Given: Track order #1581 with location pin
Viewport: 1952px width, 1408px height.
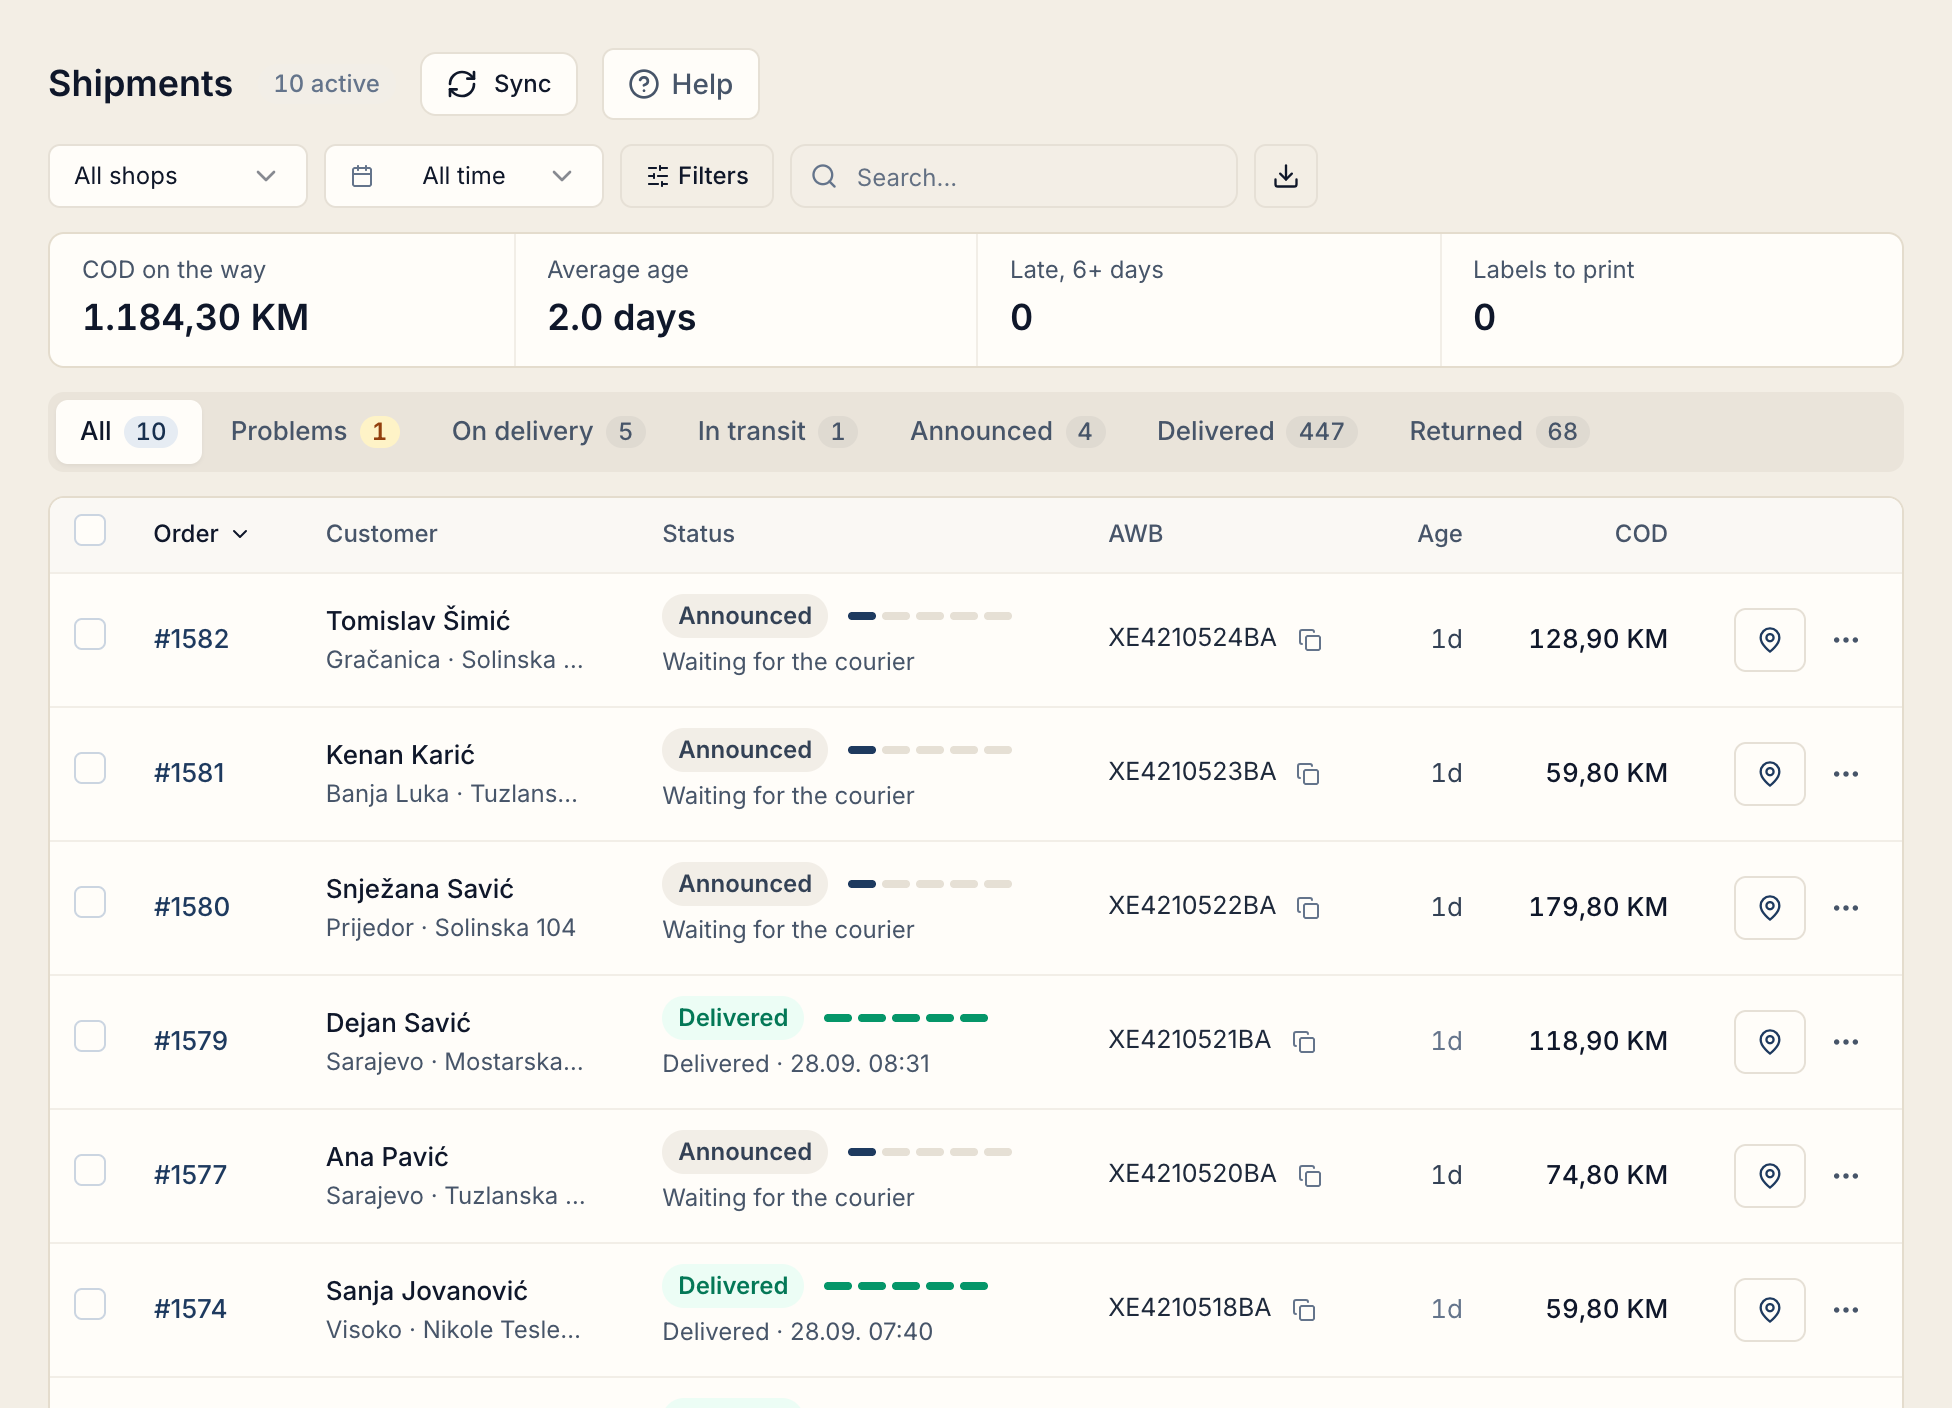Looking at the screenshot, I should [x=1769, y=774].
